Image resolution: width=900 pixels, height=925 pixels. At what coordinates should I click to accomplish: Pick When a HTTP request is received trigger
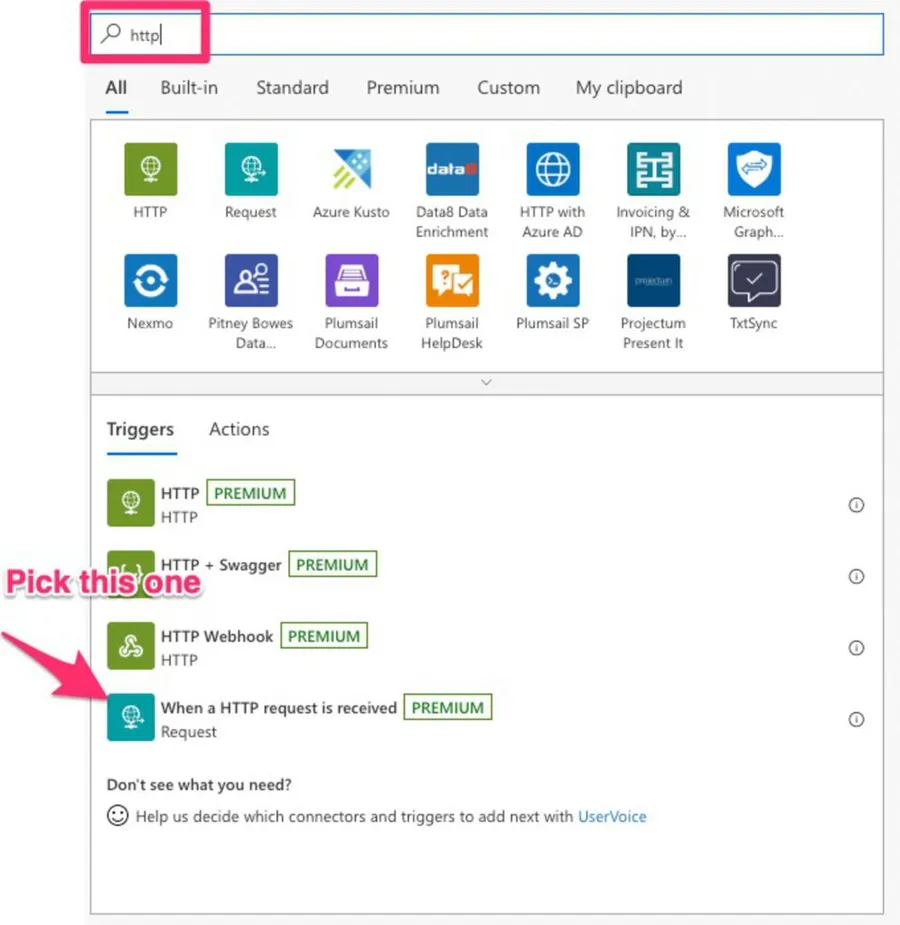click(278, 708)
